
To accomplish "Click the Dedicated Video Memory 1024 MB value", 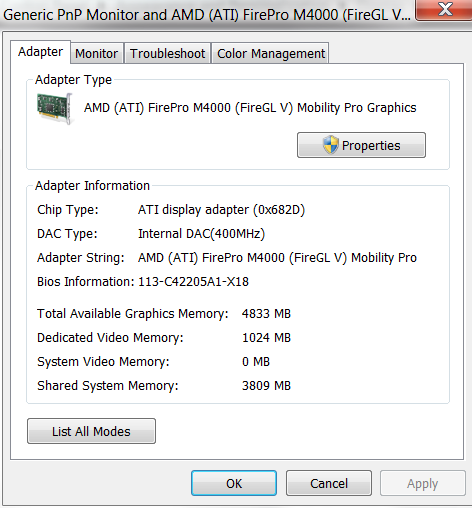I will (266, 338).
